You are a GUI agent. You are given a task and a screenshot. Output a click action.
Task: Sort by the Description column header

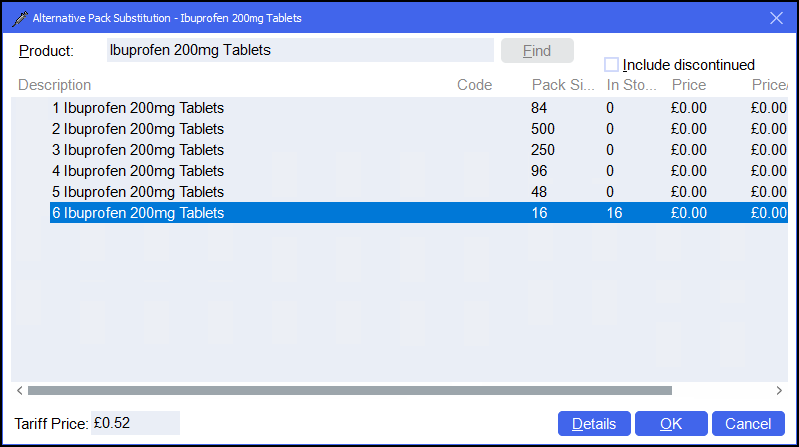click(55, 85)
